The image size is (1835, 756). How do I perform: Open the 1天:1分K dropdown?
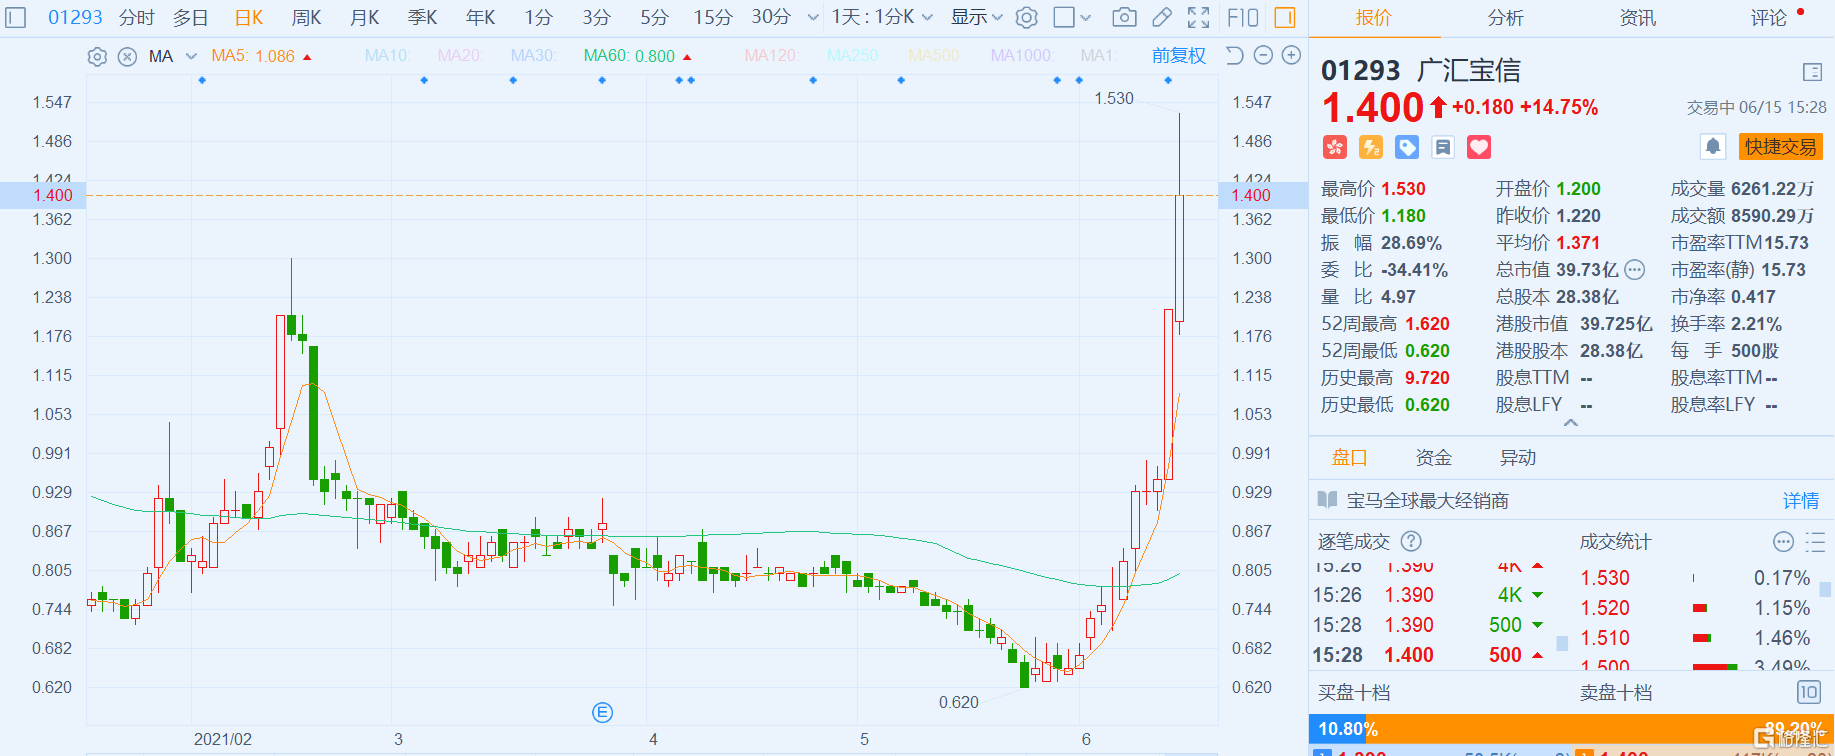coord(882,17)
